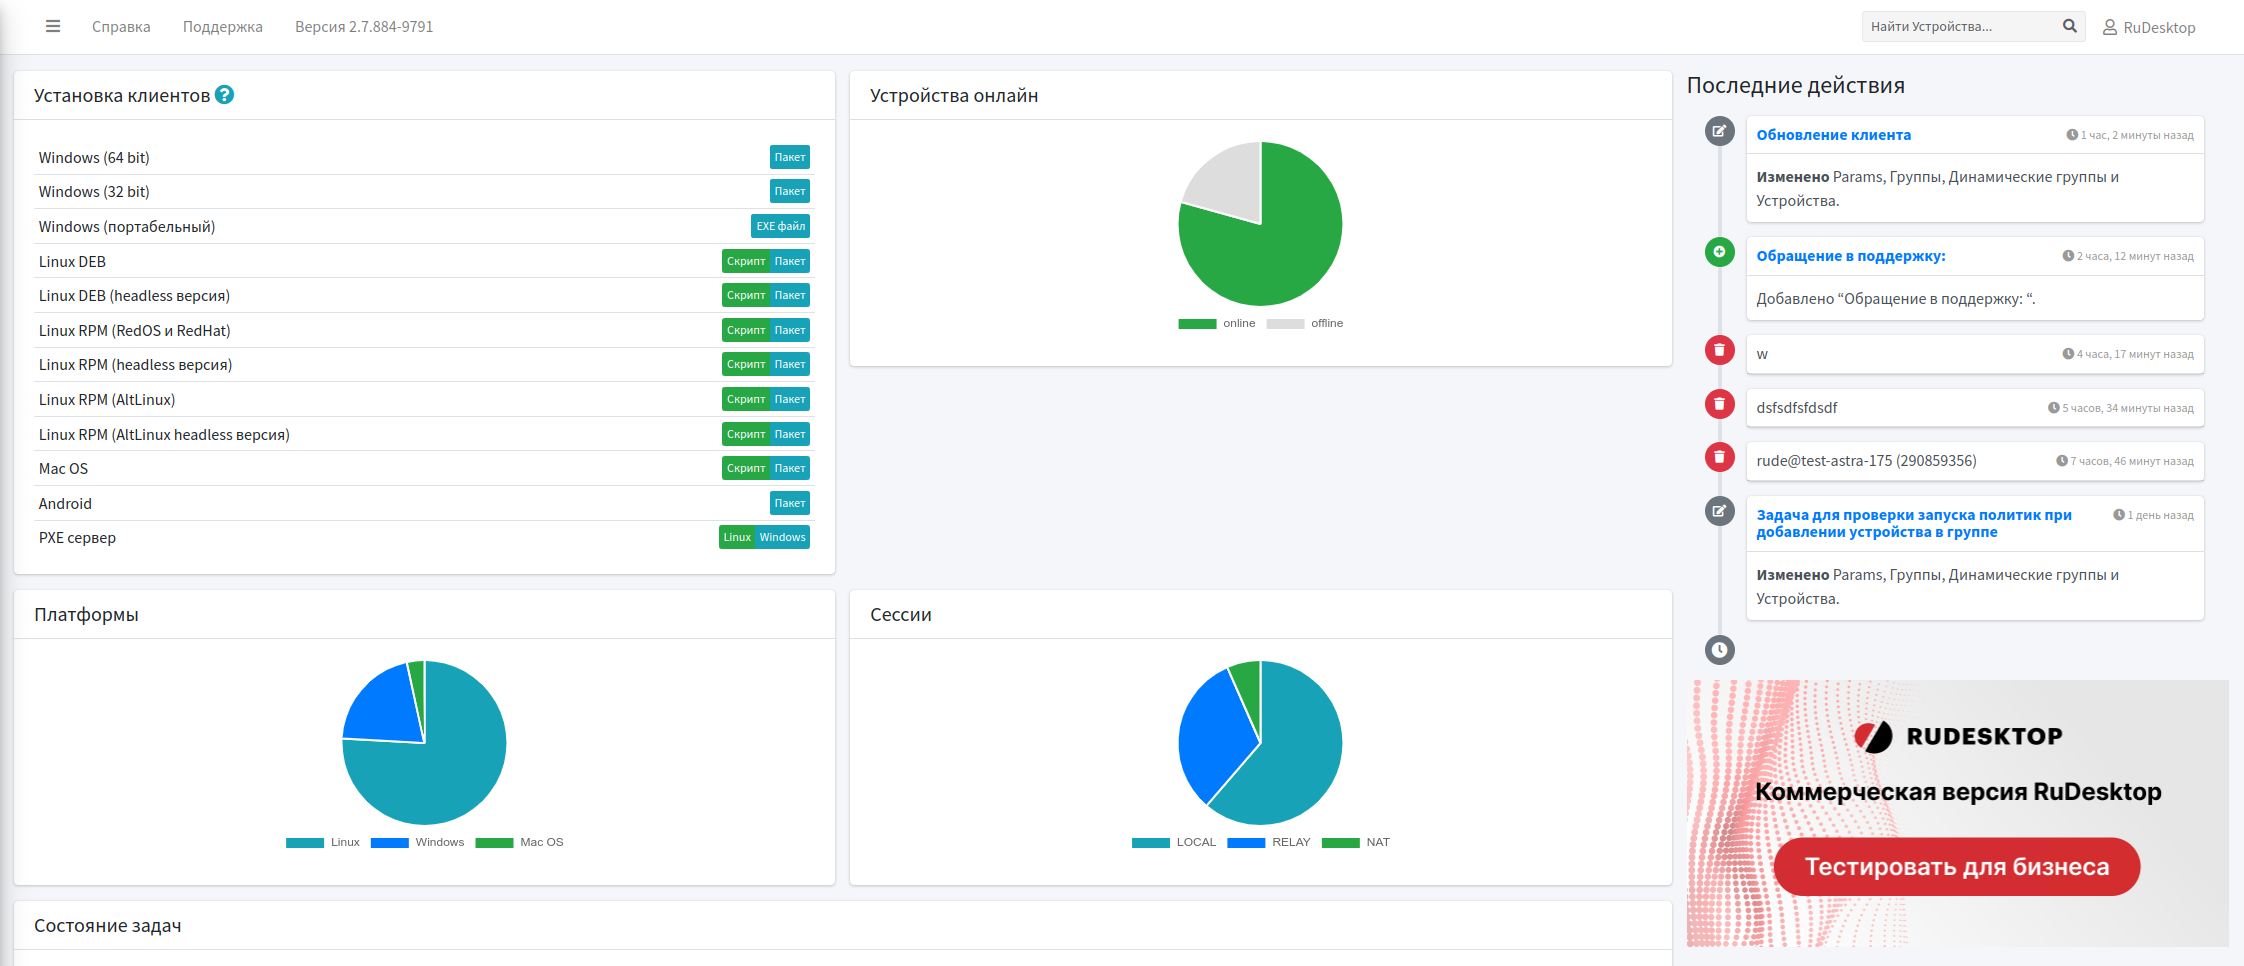2244x966 pixels.
Task: Click the clock icon ending the timeline
Action: pos(1719,650)
